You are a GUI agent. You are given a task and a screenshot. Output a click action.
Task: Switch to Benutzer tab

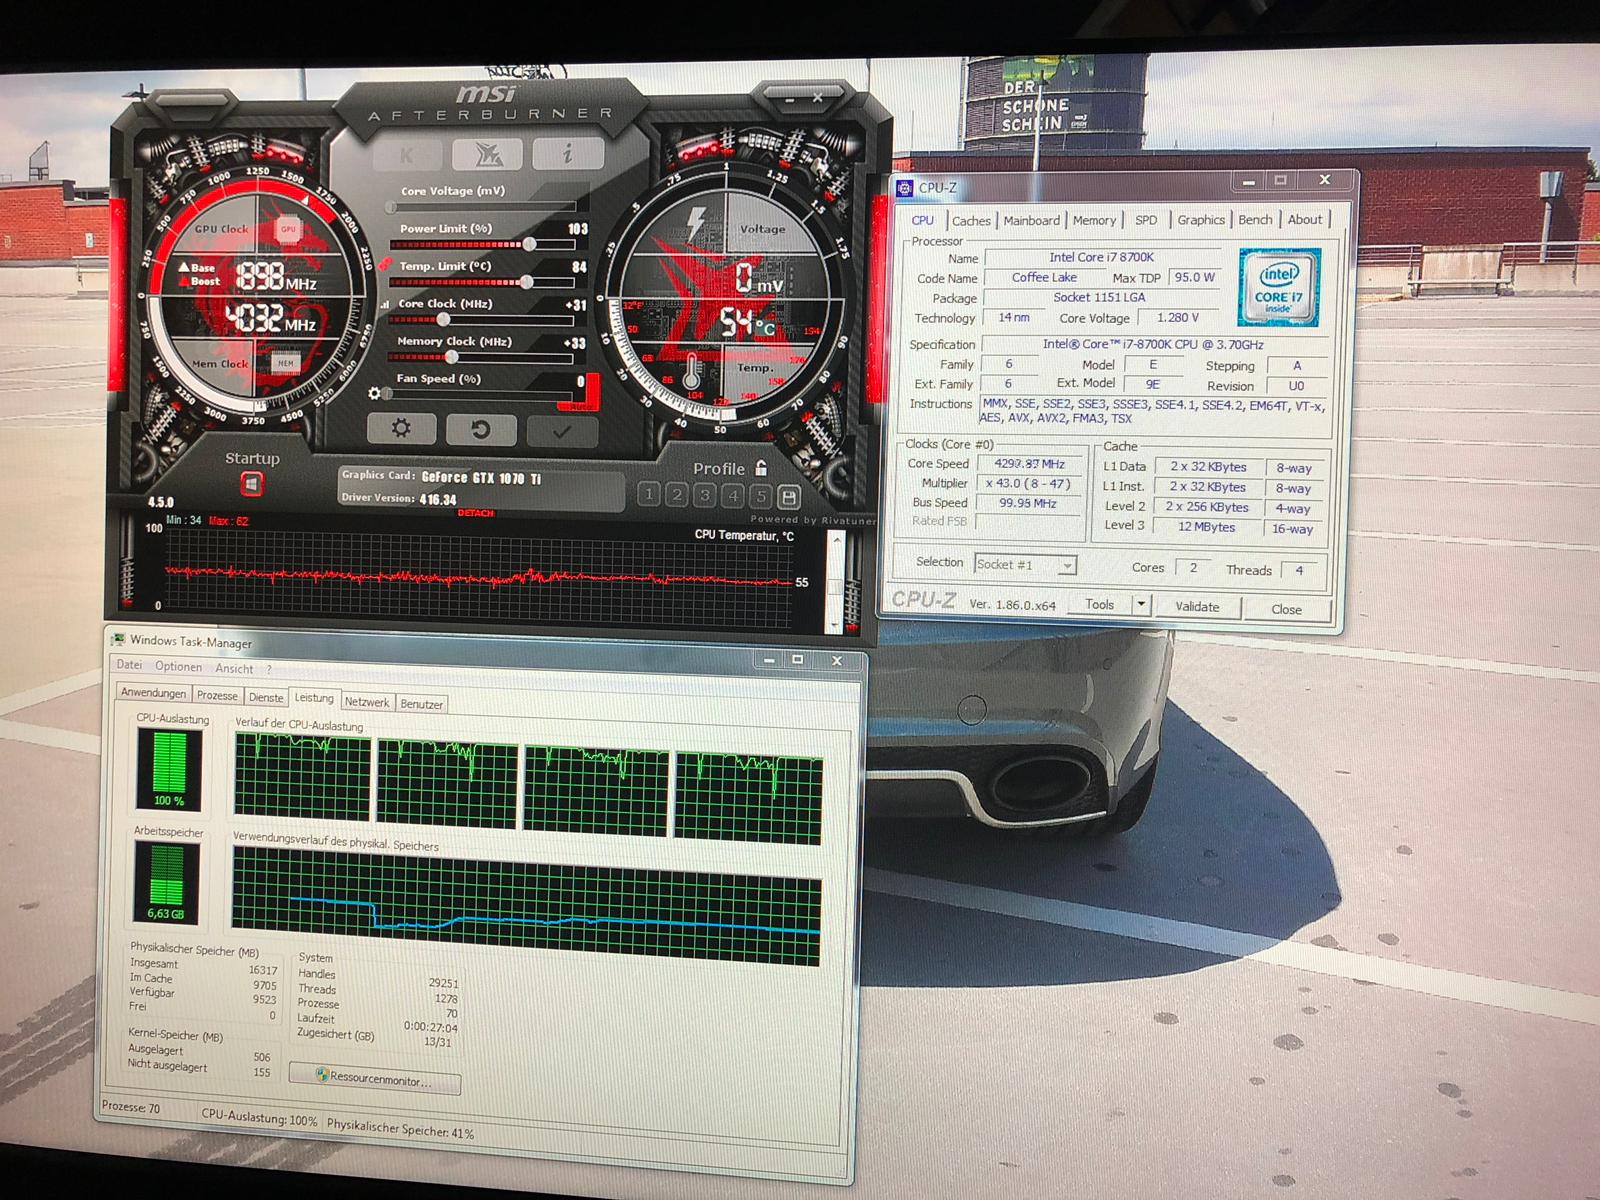(421, 704)
